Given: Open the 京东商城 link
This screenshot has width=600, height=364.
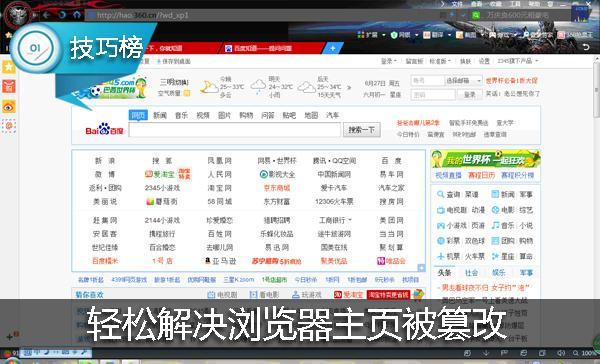Looking at the screenshot, I should [x=277, y=188].
